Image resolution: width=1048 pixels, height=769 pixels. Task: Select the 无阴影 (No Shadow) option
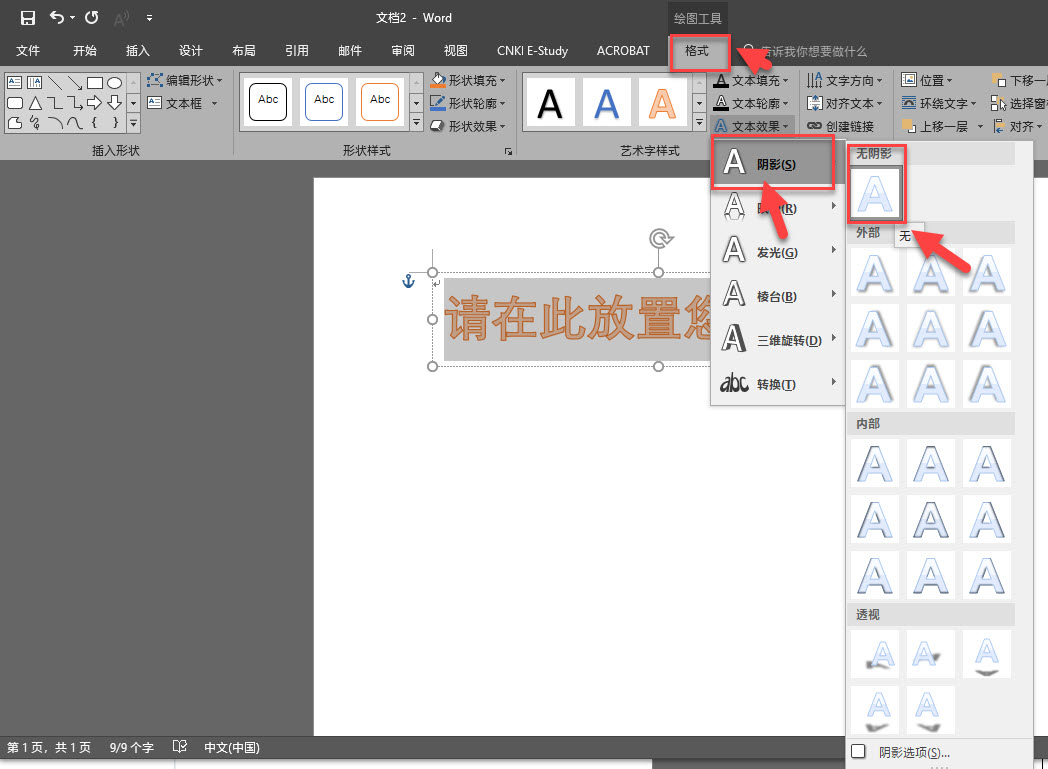pos(875,193)
